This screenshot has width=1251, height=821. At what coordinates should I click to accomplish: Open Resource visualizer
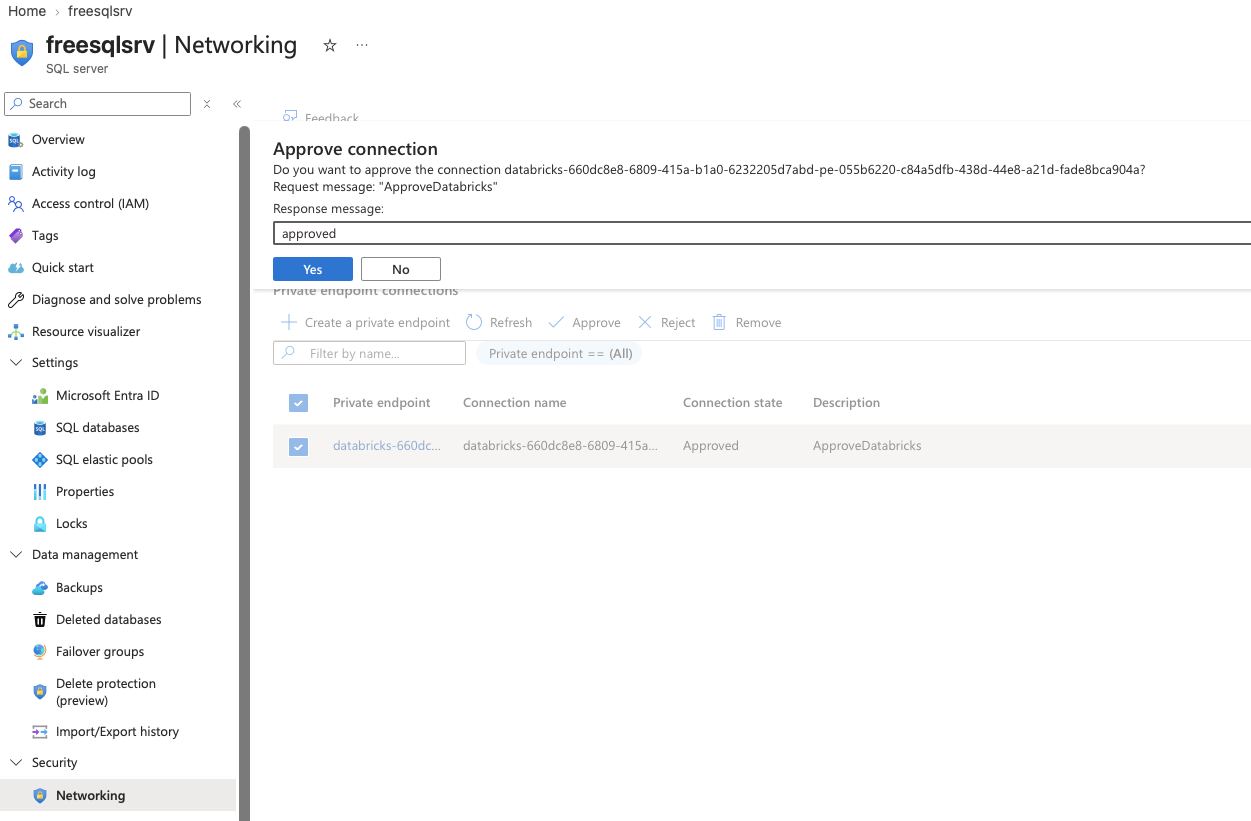(86, 332)
